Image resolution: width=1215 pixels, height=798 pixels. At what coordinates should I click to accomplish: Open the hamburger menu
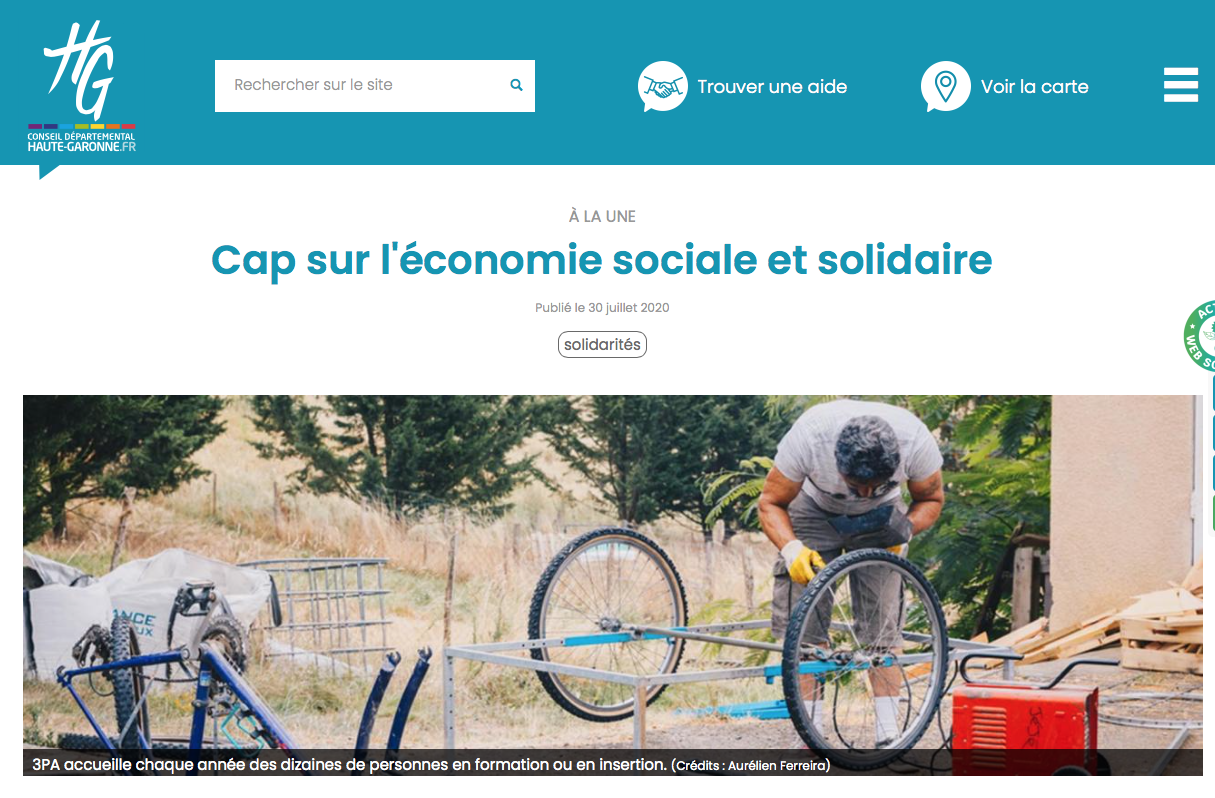(1181, 85)
